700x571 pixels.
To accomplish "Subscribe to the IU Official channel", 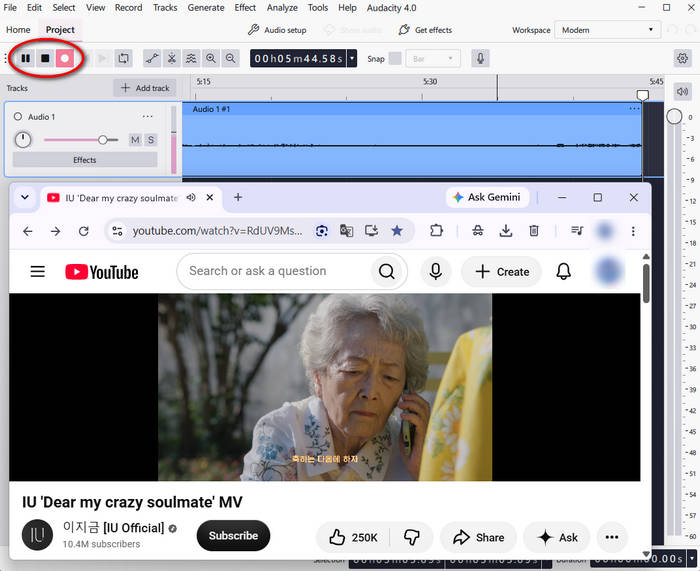I will [x=233, y=535].
